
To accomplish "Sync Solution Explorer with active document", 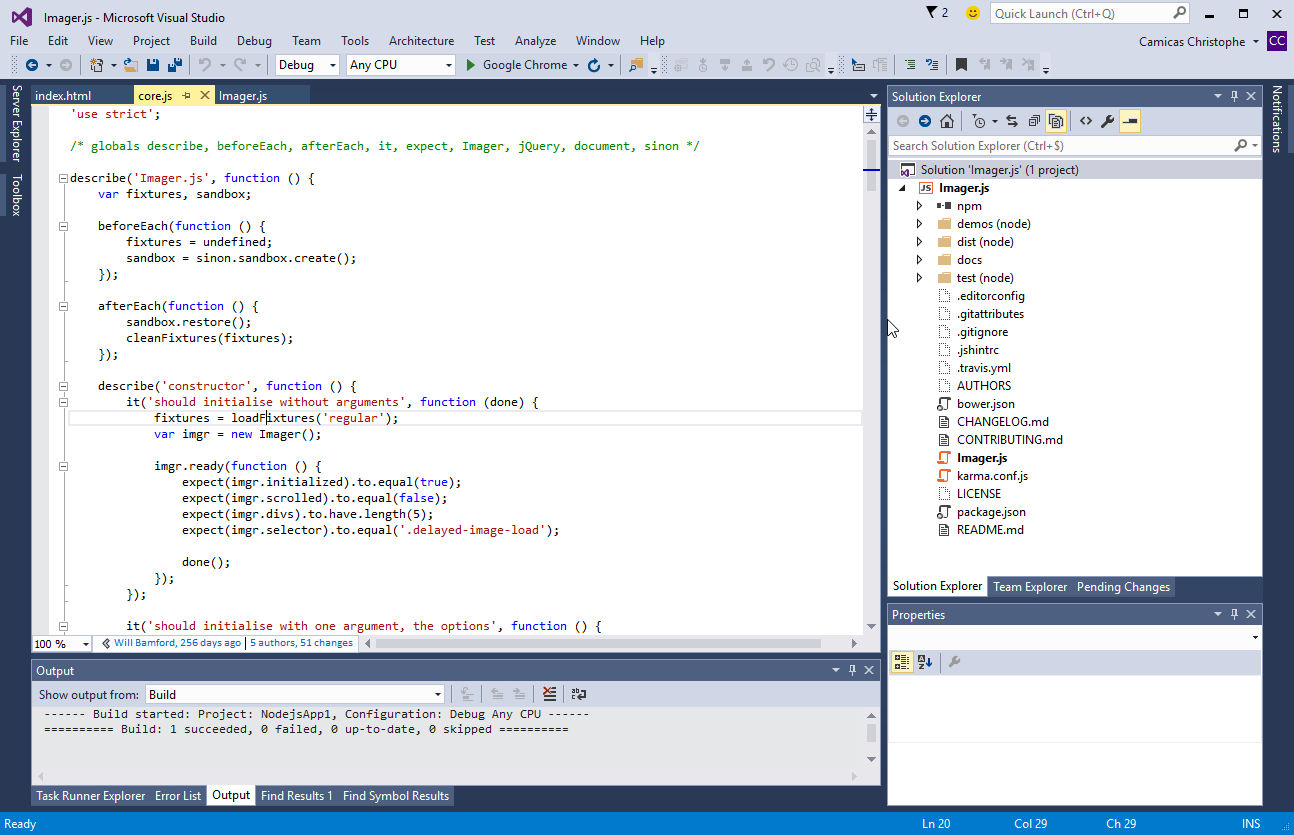I will click(1011, 120).
